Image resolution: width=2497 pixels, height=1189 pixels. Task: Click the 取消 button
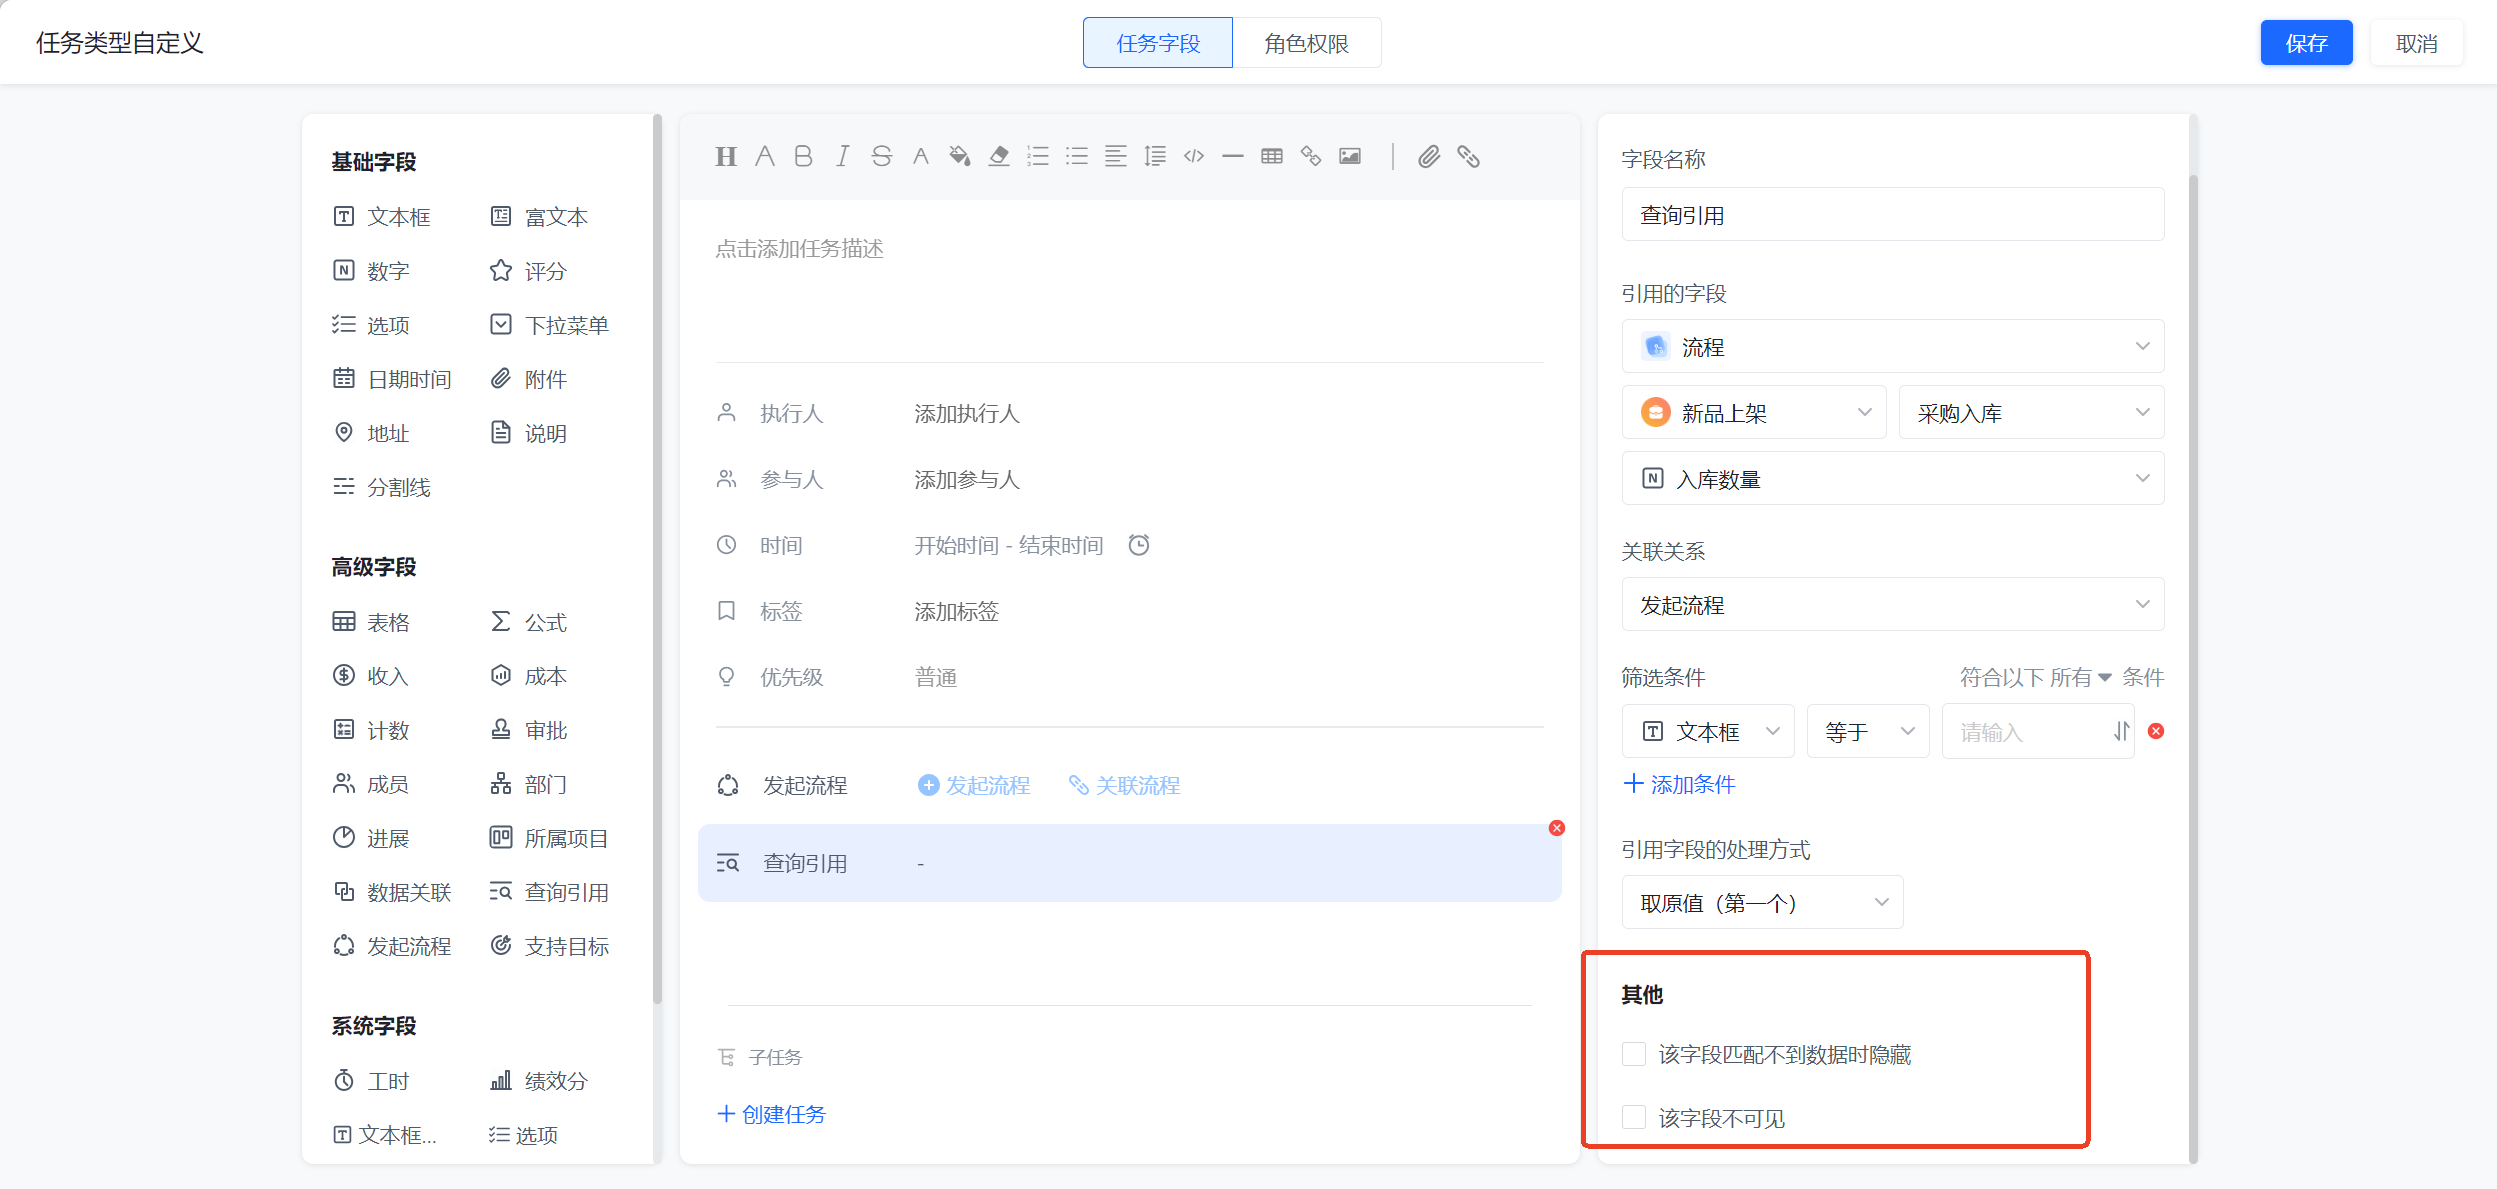(2416, 43)
